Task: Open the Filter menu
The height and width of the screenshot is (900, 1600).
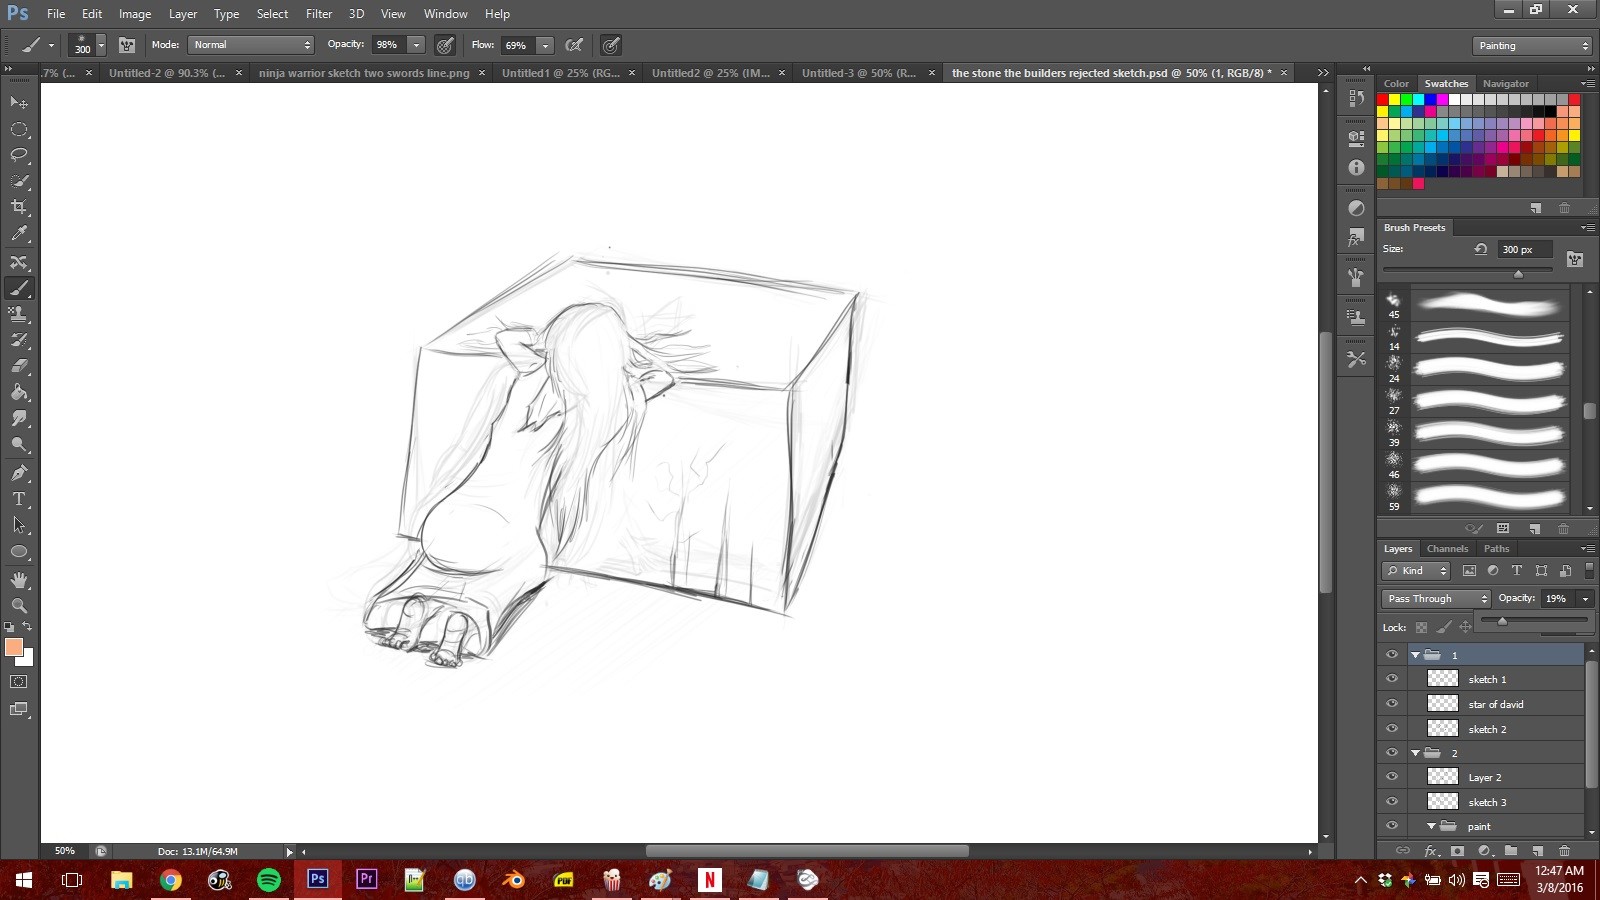Action: point(318,13)
